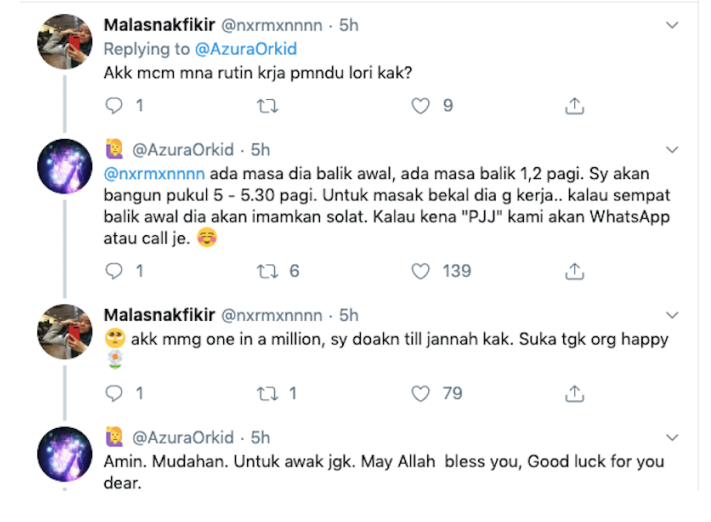Like the tweet with 79 likes

(421, 393)
